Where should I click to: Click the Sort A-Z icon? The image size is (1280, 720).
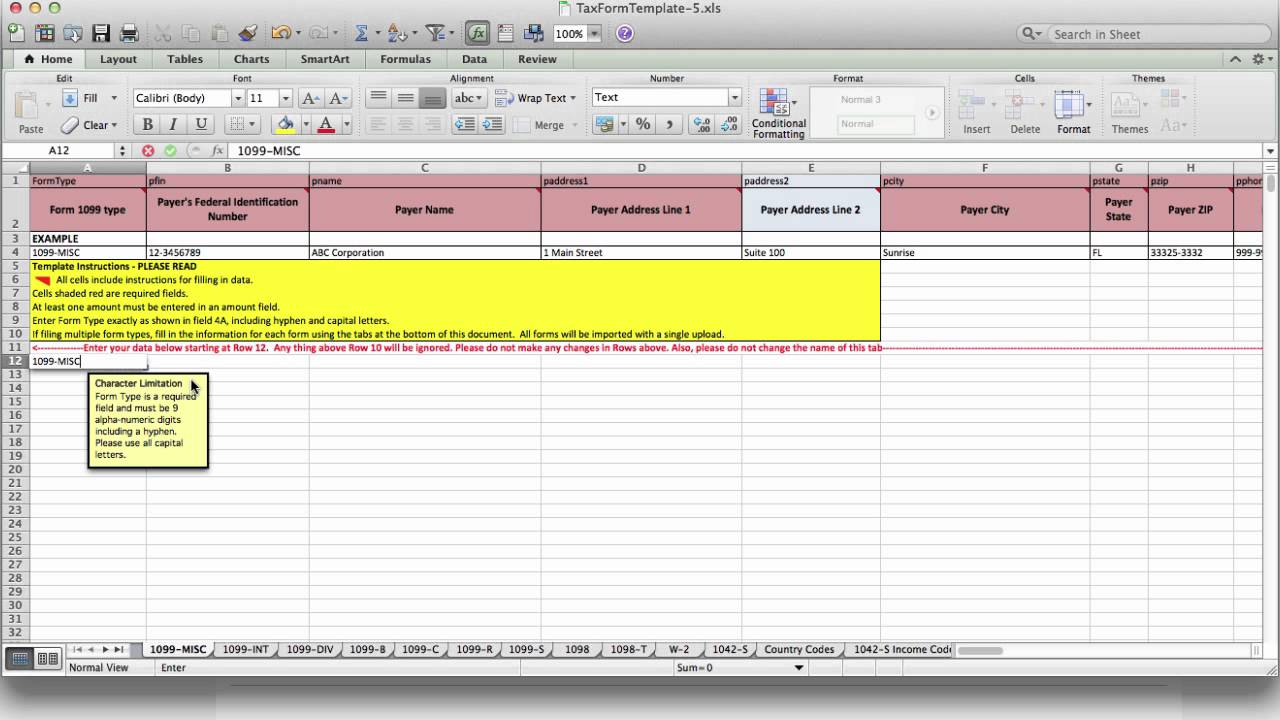397,33
